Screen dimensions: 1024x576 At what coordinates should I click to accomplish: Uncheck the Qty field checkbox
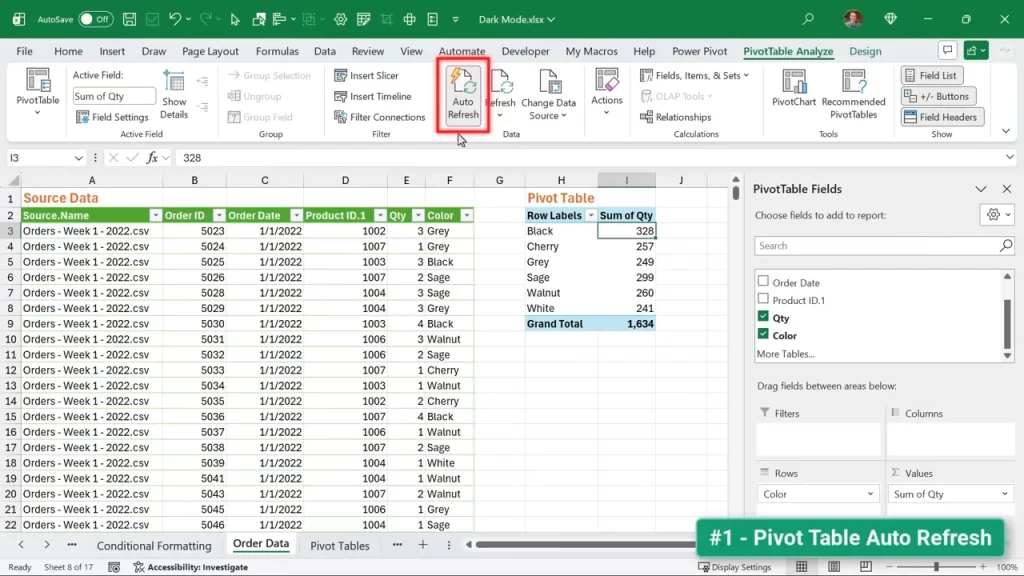coord(763,318)
